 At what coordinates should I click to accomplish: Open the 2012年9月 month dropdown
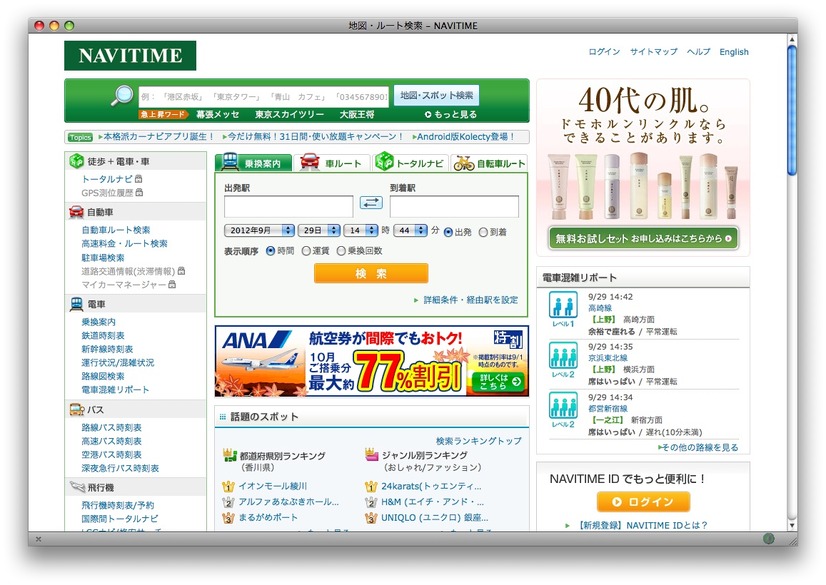259,230
